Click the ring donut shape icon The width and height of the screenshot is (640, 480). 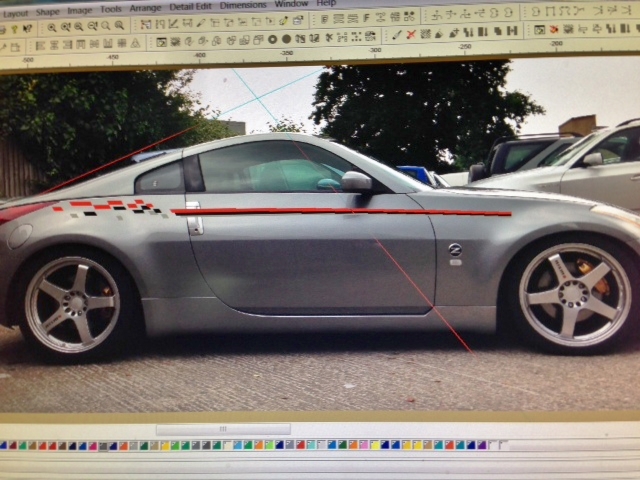[x=272, y=40]
